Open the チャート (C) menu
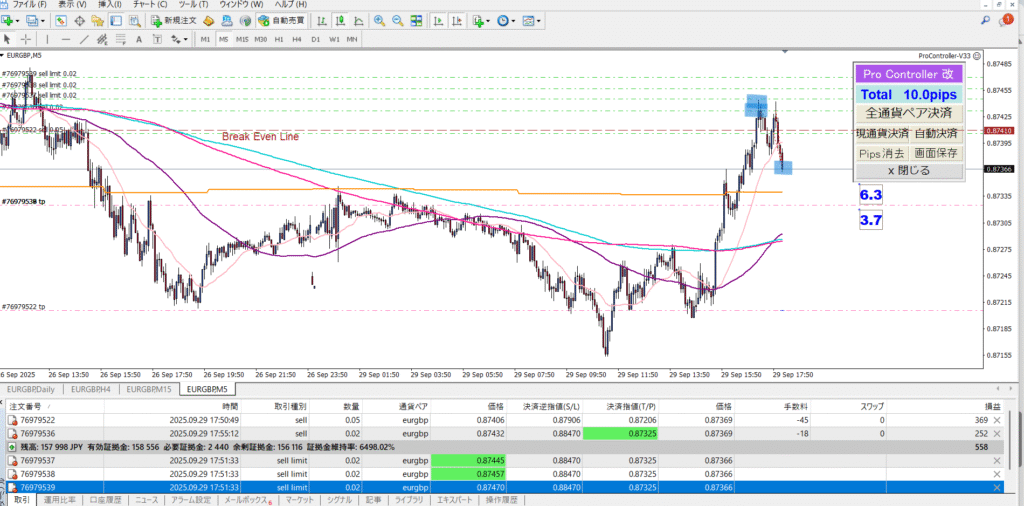 tap(149, 5)
